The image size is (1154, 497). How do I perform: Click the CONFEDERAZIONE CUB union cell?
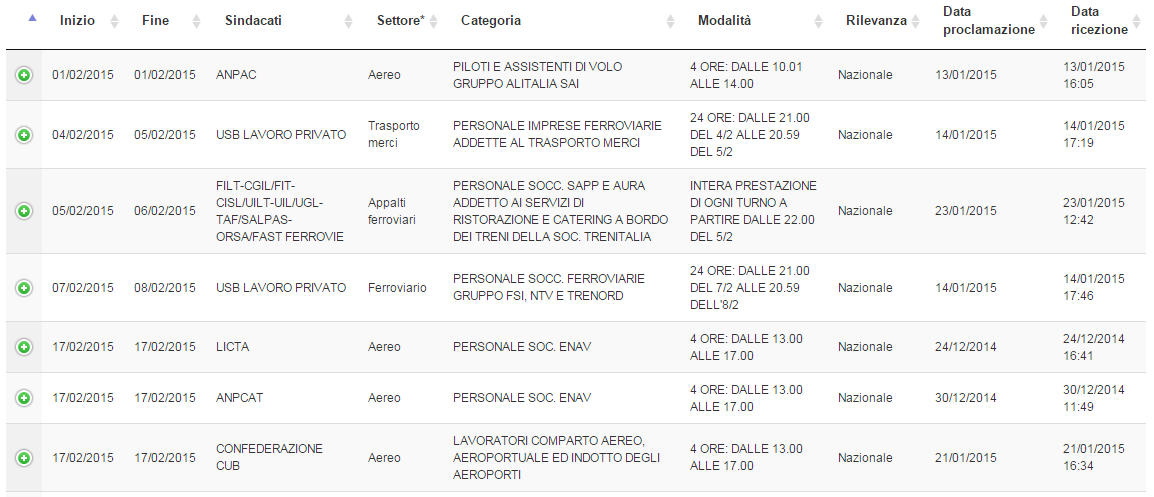pos(269,457)
